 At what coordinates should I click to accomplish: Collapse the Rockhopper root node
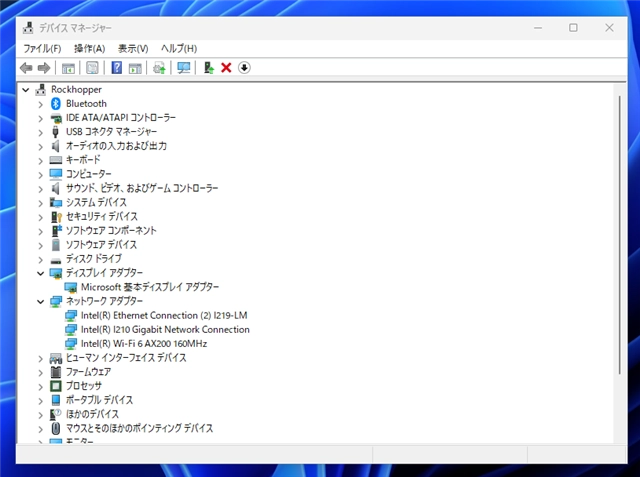pyautogui.click(x=26, y=90)
